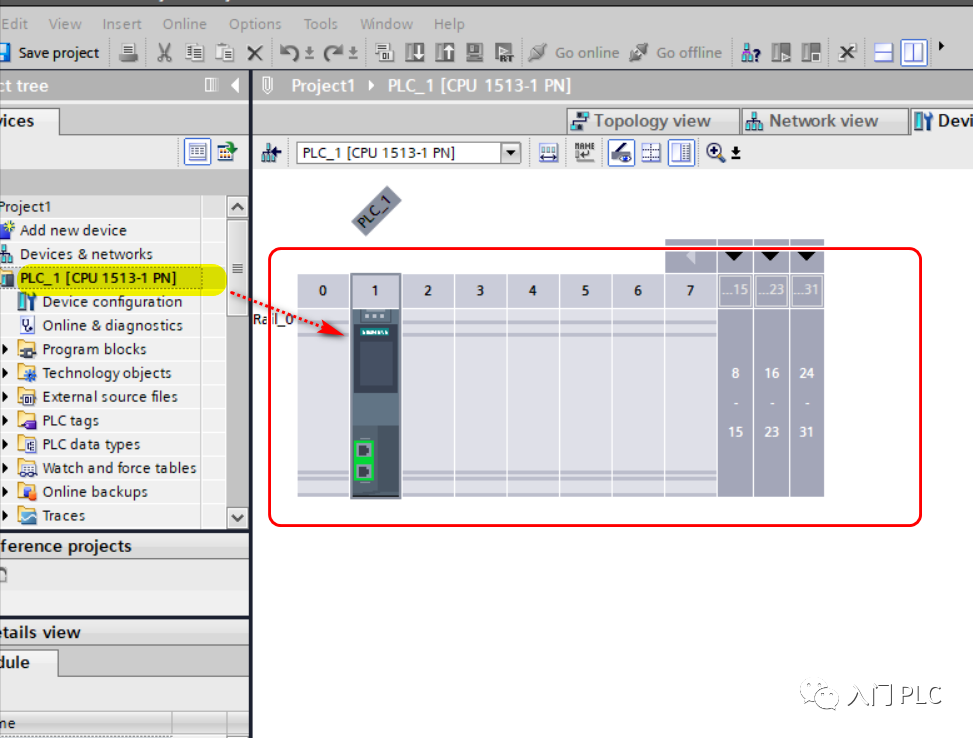This screenshot has height=738, width=973.
Task: Click the Cut scissors icon
Action: coord(164,53)
